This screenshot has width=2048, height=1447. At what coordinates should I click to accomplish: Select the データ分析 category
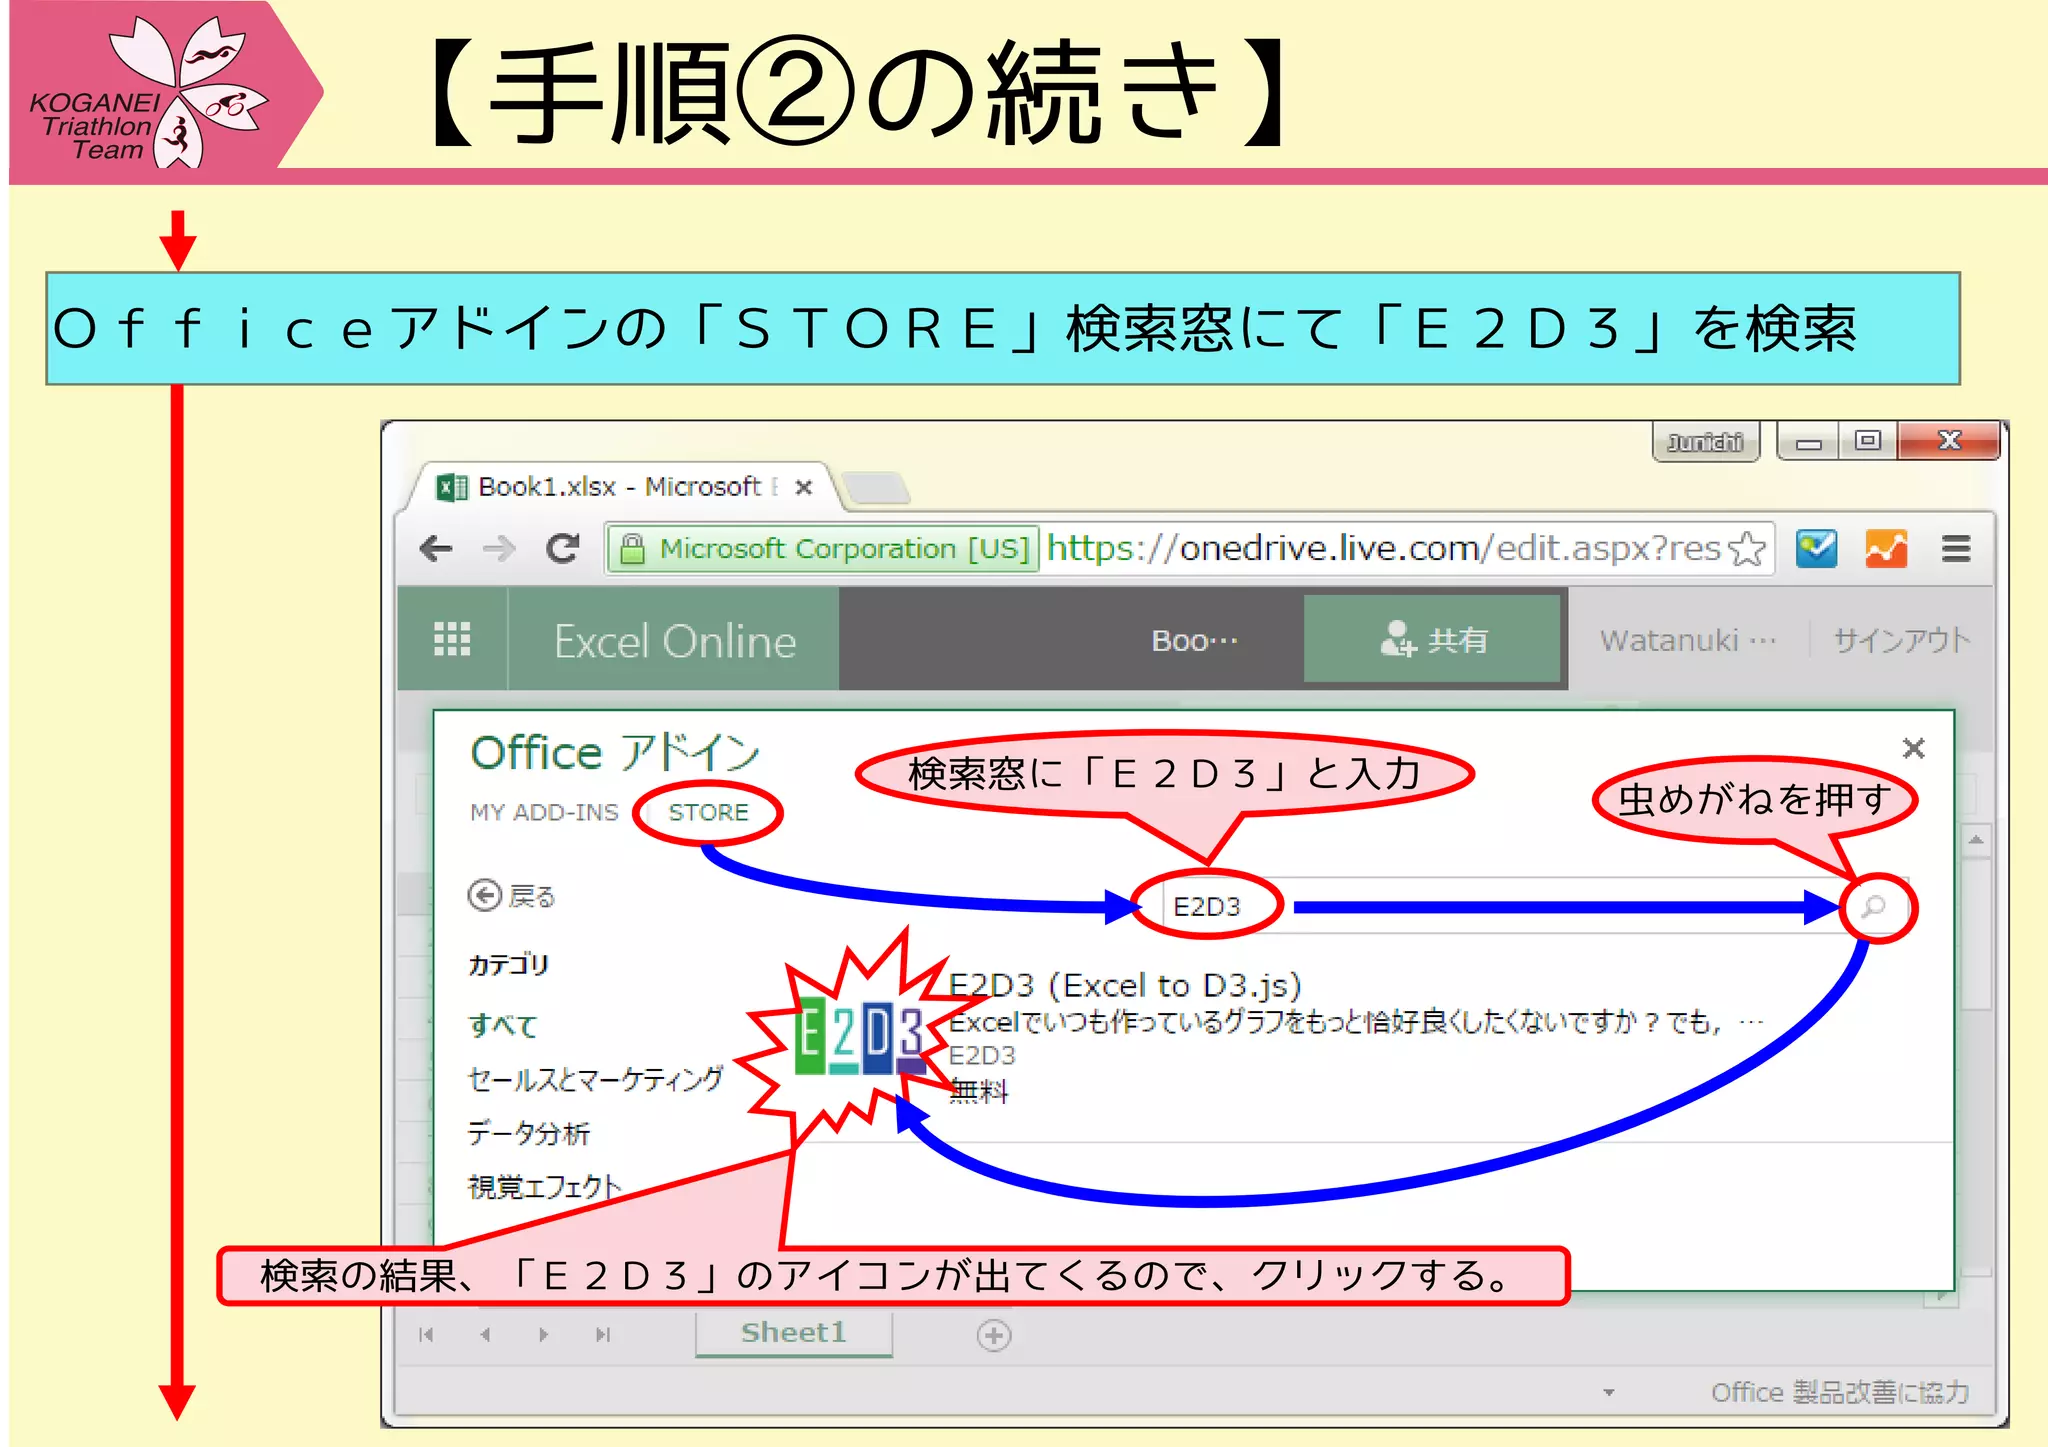[529, 1133]
